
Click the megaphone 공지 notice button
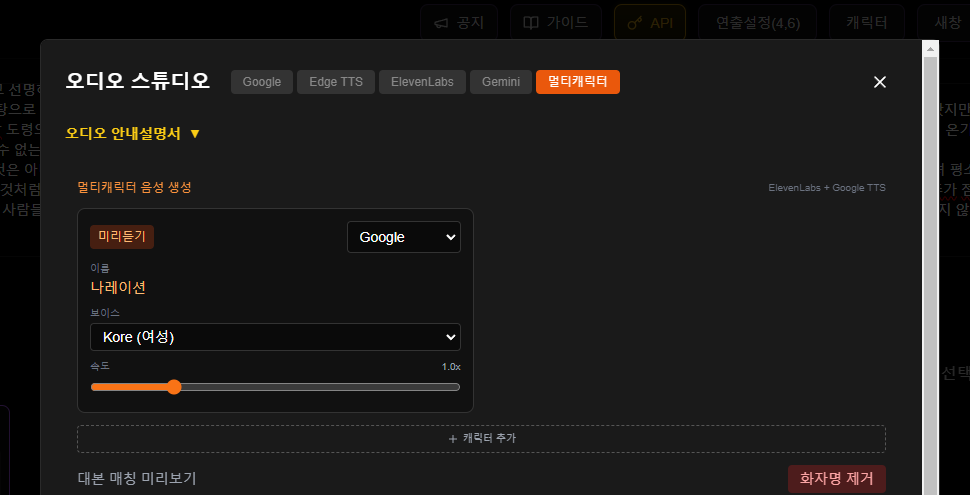460,22
